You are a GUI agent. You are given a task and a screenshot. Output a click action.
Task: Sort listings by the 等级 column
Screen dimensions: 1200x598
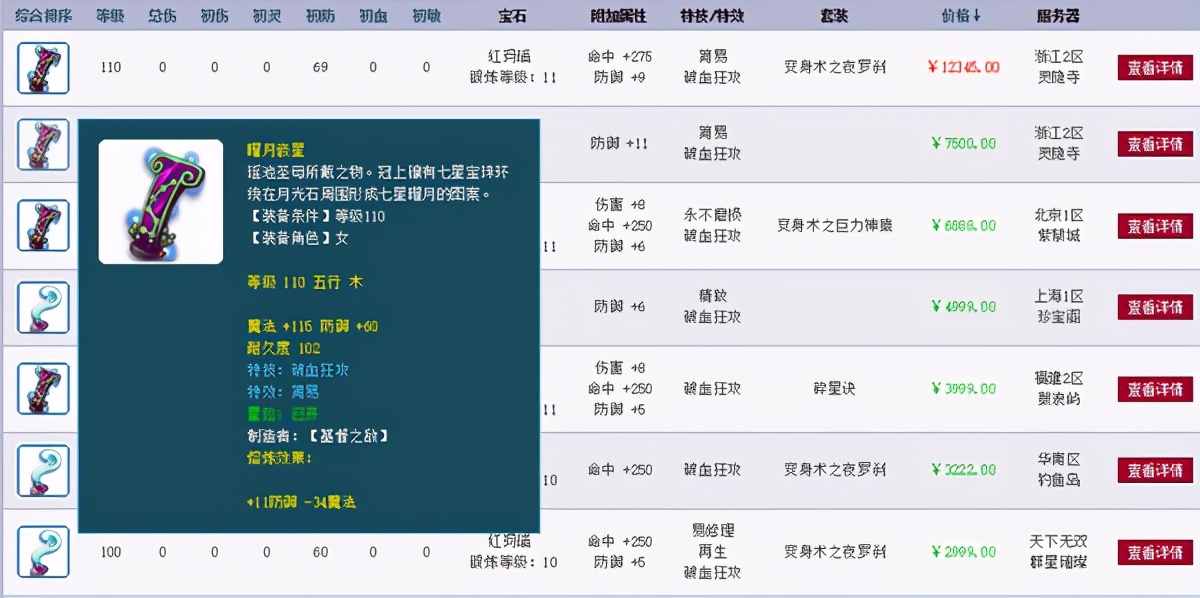110,14
